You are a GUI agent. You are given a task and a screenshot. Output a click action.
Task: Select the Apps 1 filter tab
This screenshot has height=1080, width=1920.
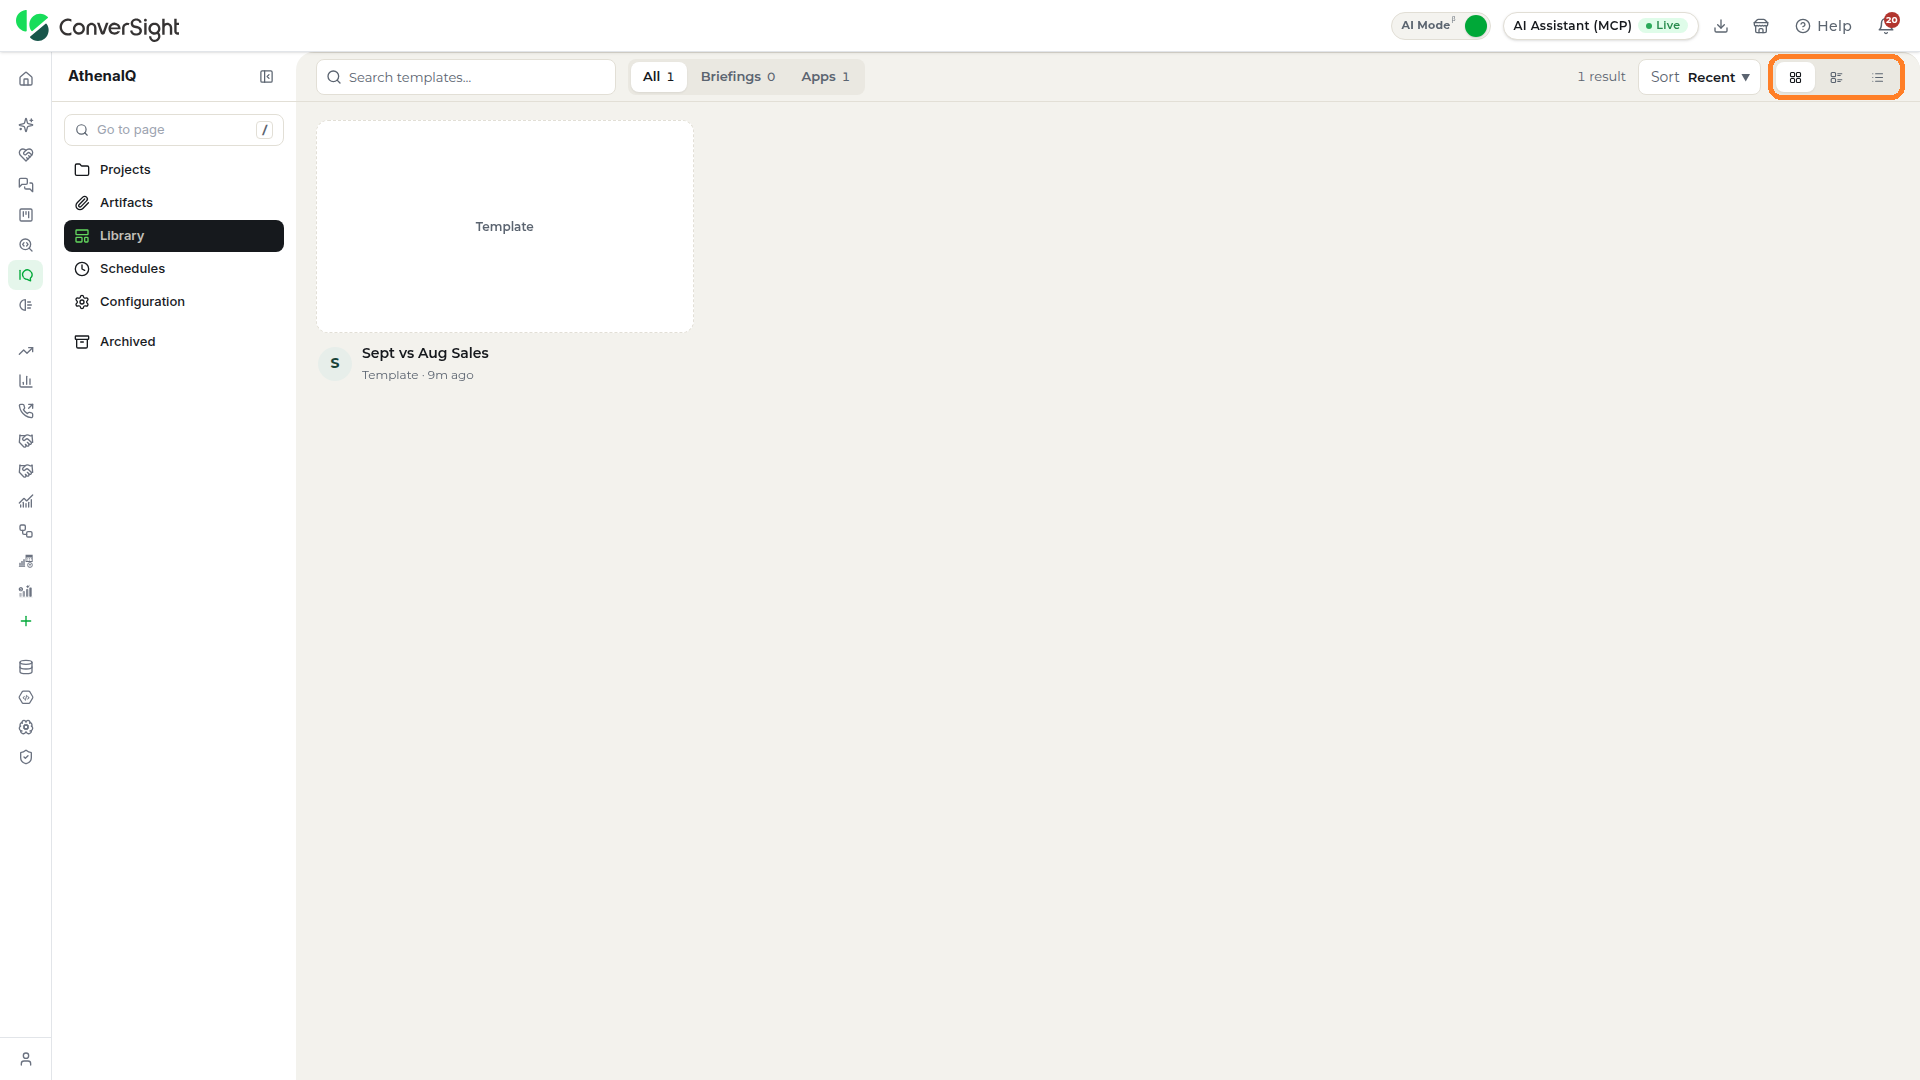[825, 77]
